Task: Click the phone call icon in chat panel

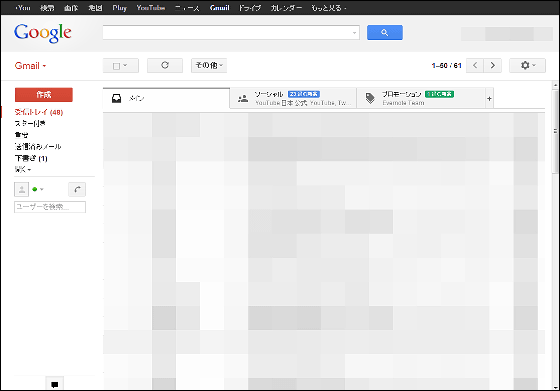Action: 77,189
